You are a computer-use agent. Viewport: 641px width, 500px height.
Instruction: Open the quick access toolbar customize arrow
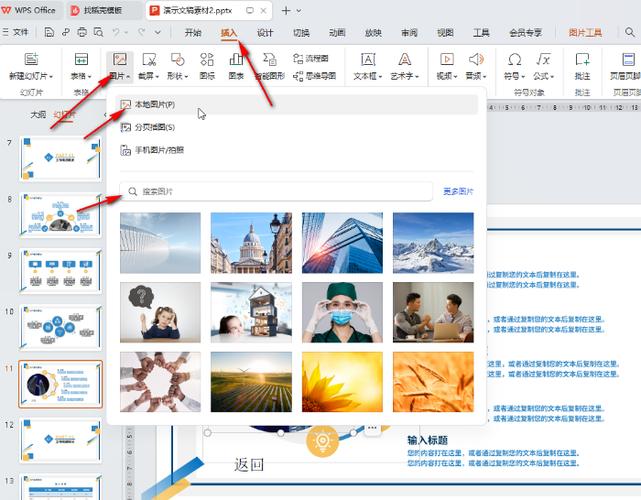pyautogui.click(x=158, y=32)
